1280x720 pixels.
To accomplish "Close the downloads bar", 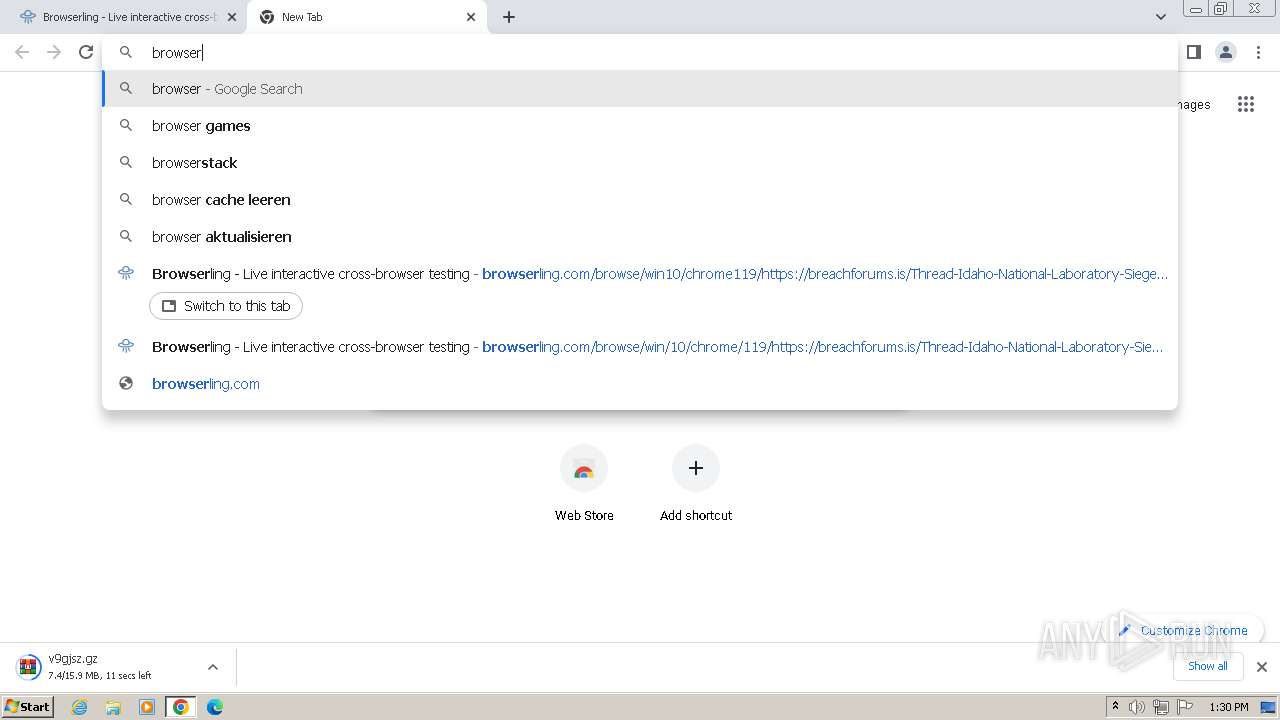I will pyautogui.click(x=1261, y=667).
